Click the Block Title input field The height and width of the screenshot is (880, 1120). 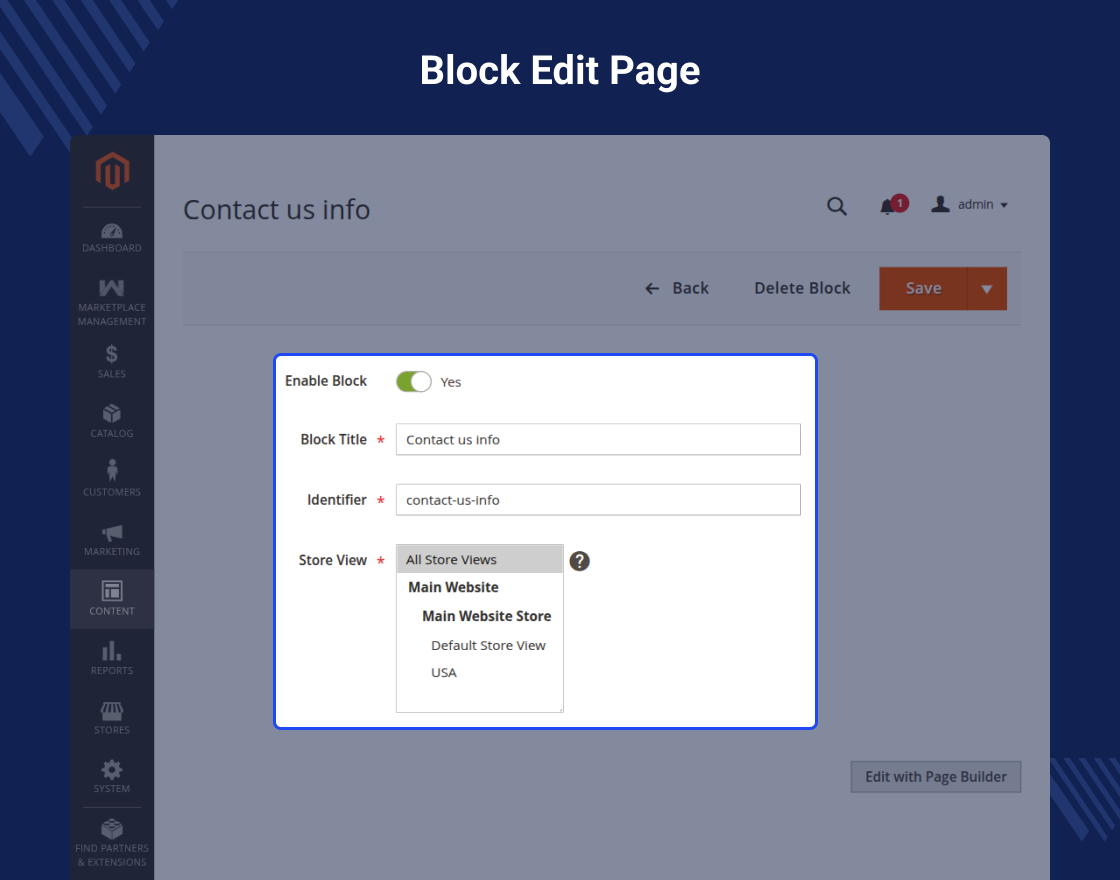598,439
